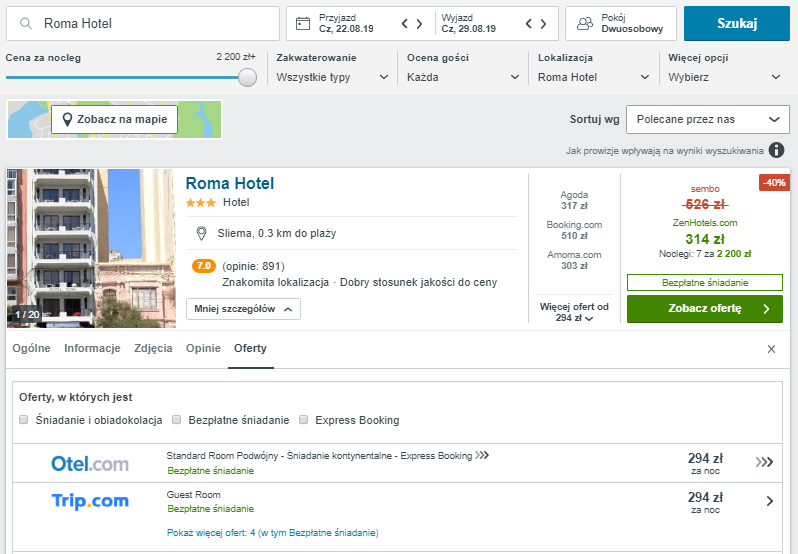
Task: Go to previous check-in date
Action: click(405, 23)
